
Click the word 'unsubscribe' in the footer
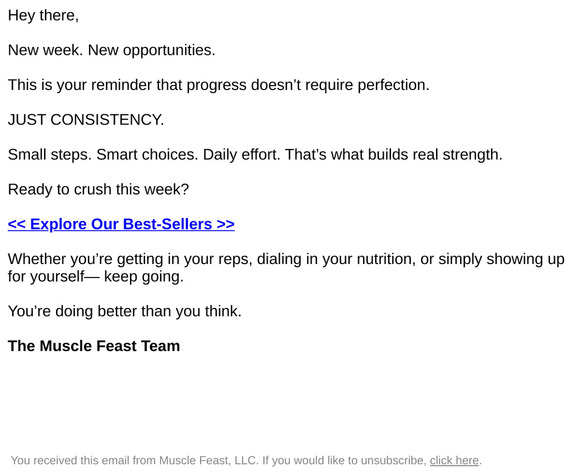394,460
